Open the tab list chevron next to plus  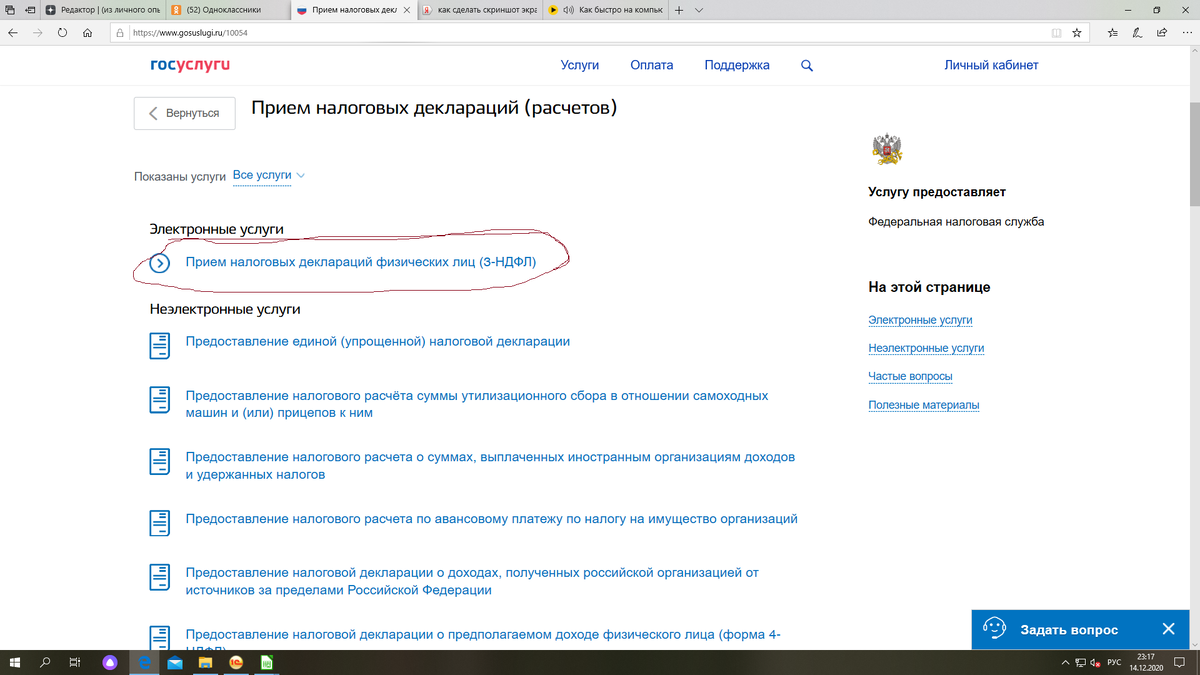(x=697, y=11)
